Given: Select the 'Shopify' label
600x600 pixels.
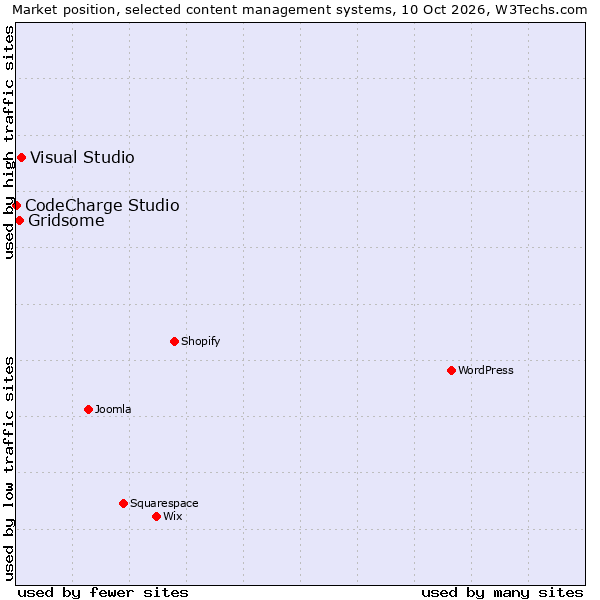Looking at the screenshot, I should pyautogui.click(x=201, y=341).
